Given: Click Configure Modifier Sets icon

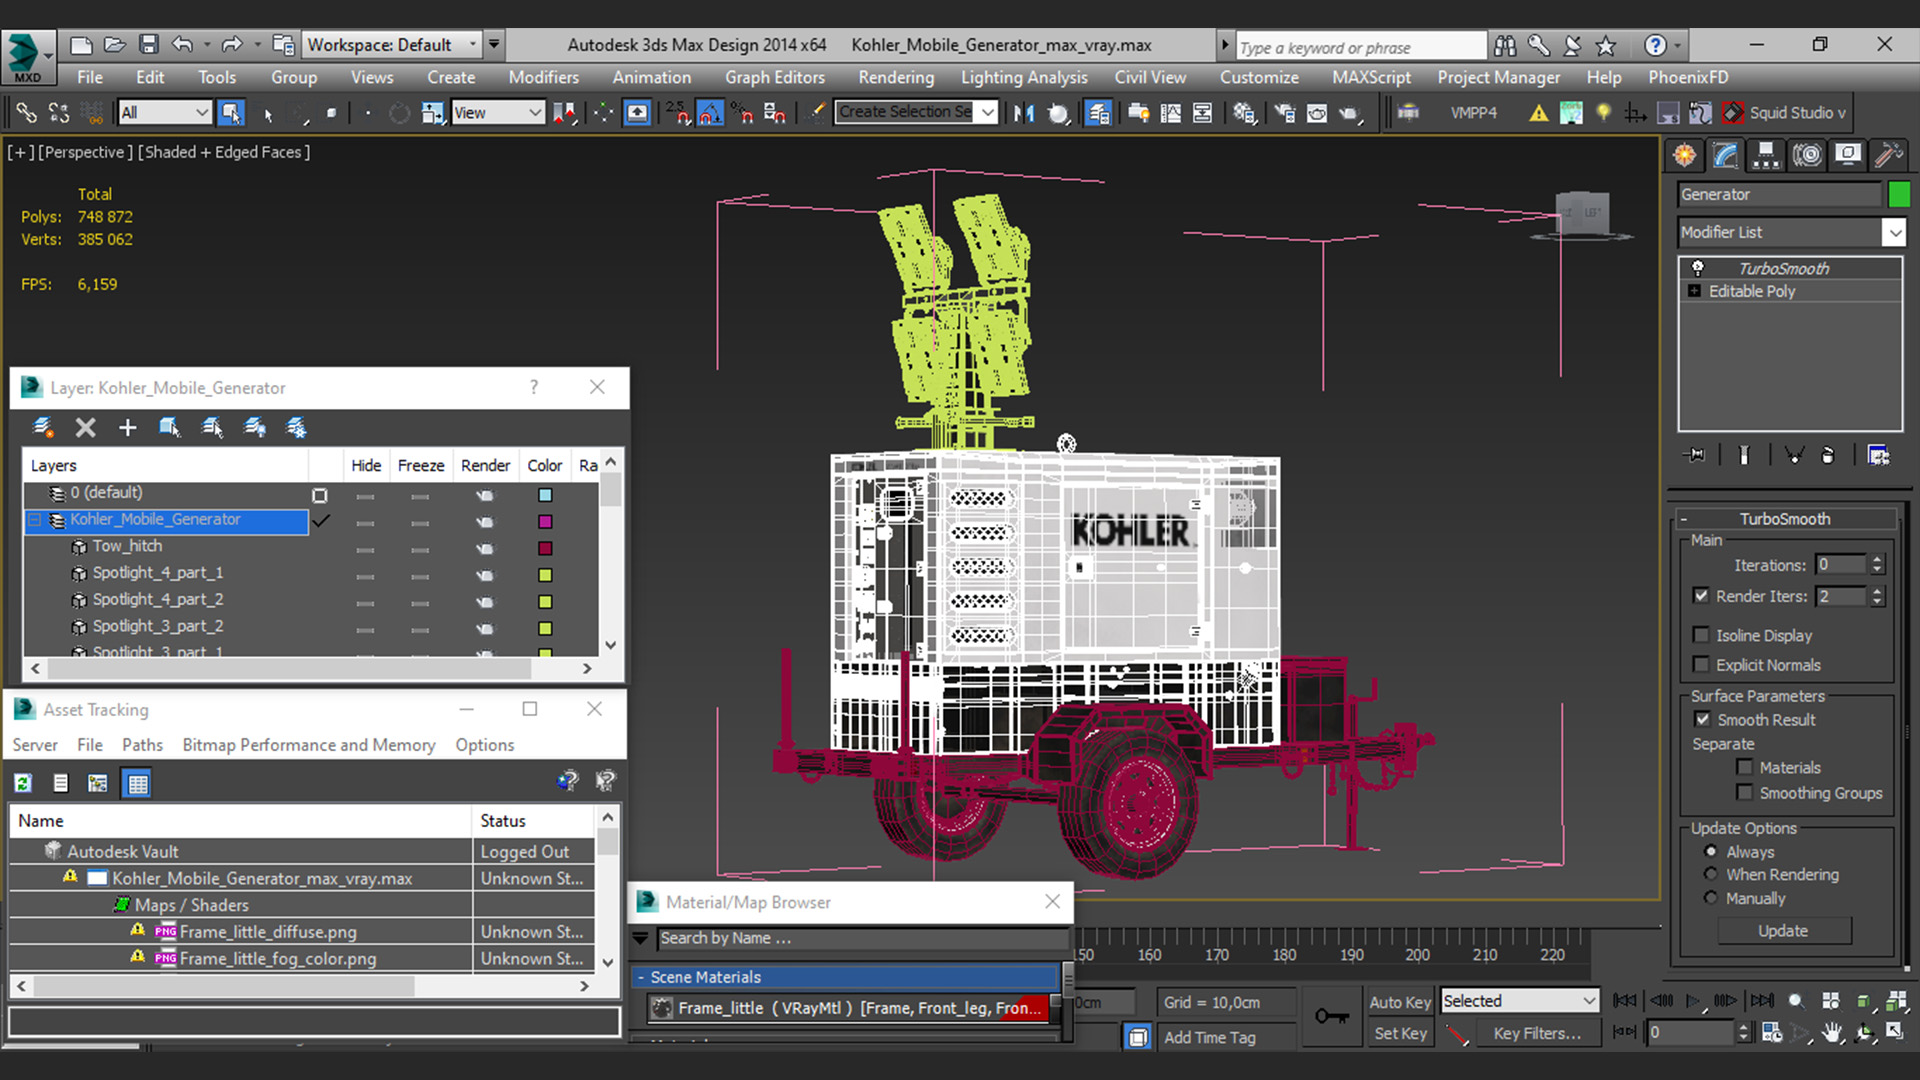Looking at the screenshot, I should click(1878, 455).
